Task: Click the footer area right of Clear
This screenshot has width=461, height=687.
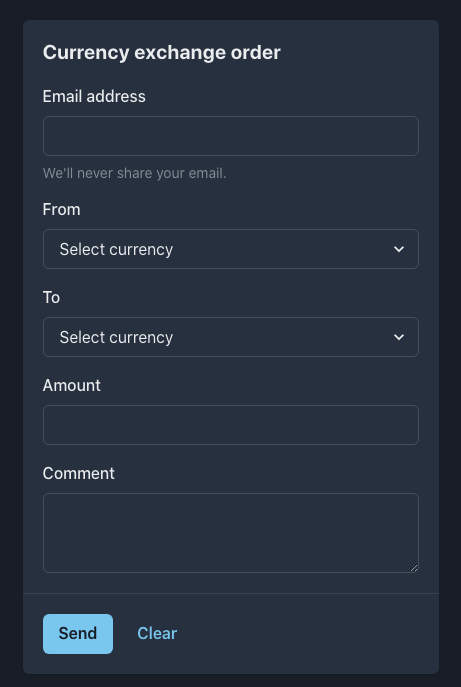Action: 307,634
